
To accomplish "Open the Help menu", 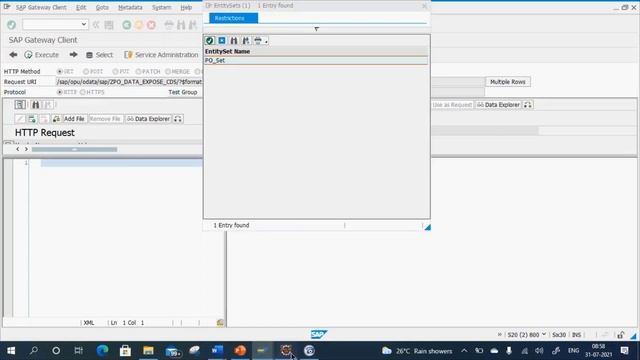I will [186, 7].
